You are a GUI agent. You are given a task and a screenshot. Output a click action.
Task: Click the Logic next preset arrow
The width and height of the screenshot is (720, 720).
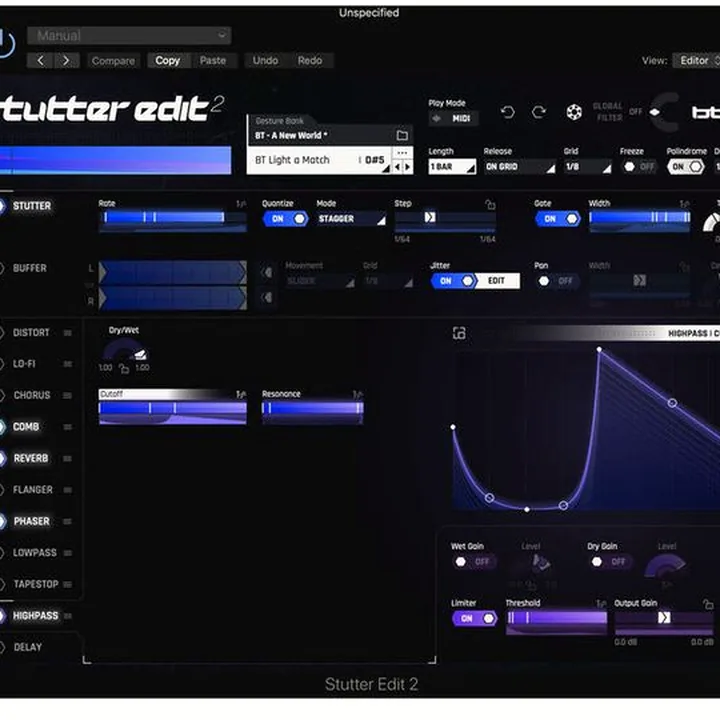[x=66, y=60]
